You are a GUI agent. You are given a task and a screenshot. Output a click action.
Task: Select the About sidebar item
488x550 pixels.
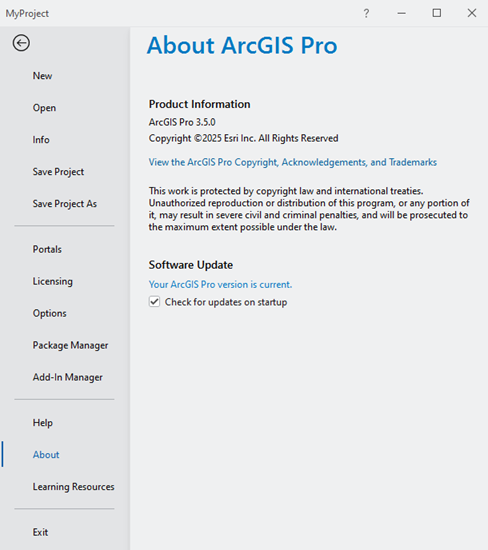click(46, 455)
